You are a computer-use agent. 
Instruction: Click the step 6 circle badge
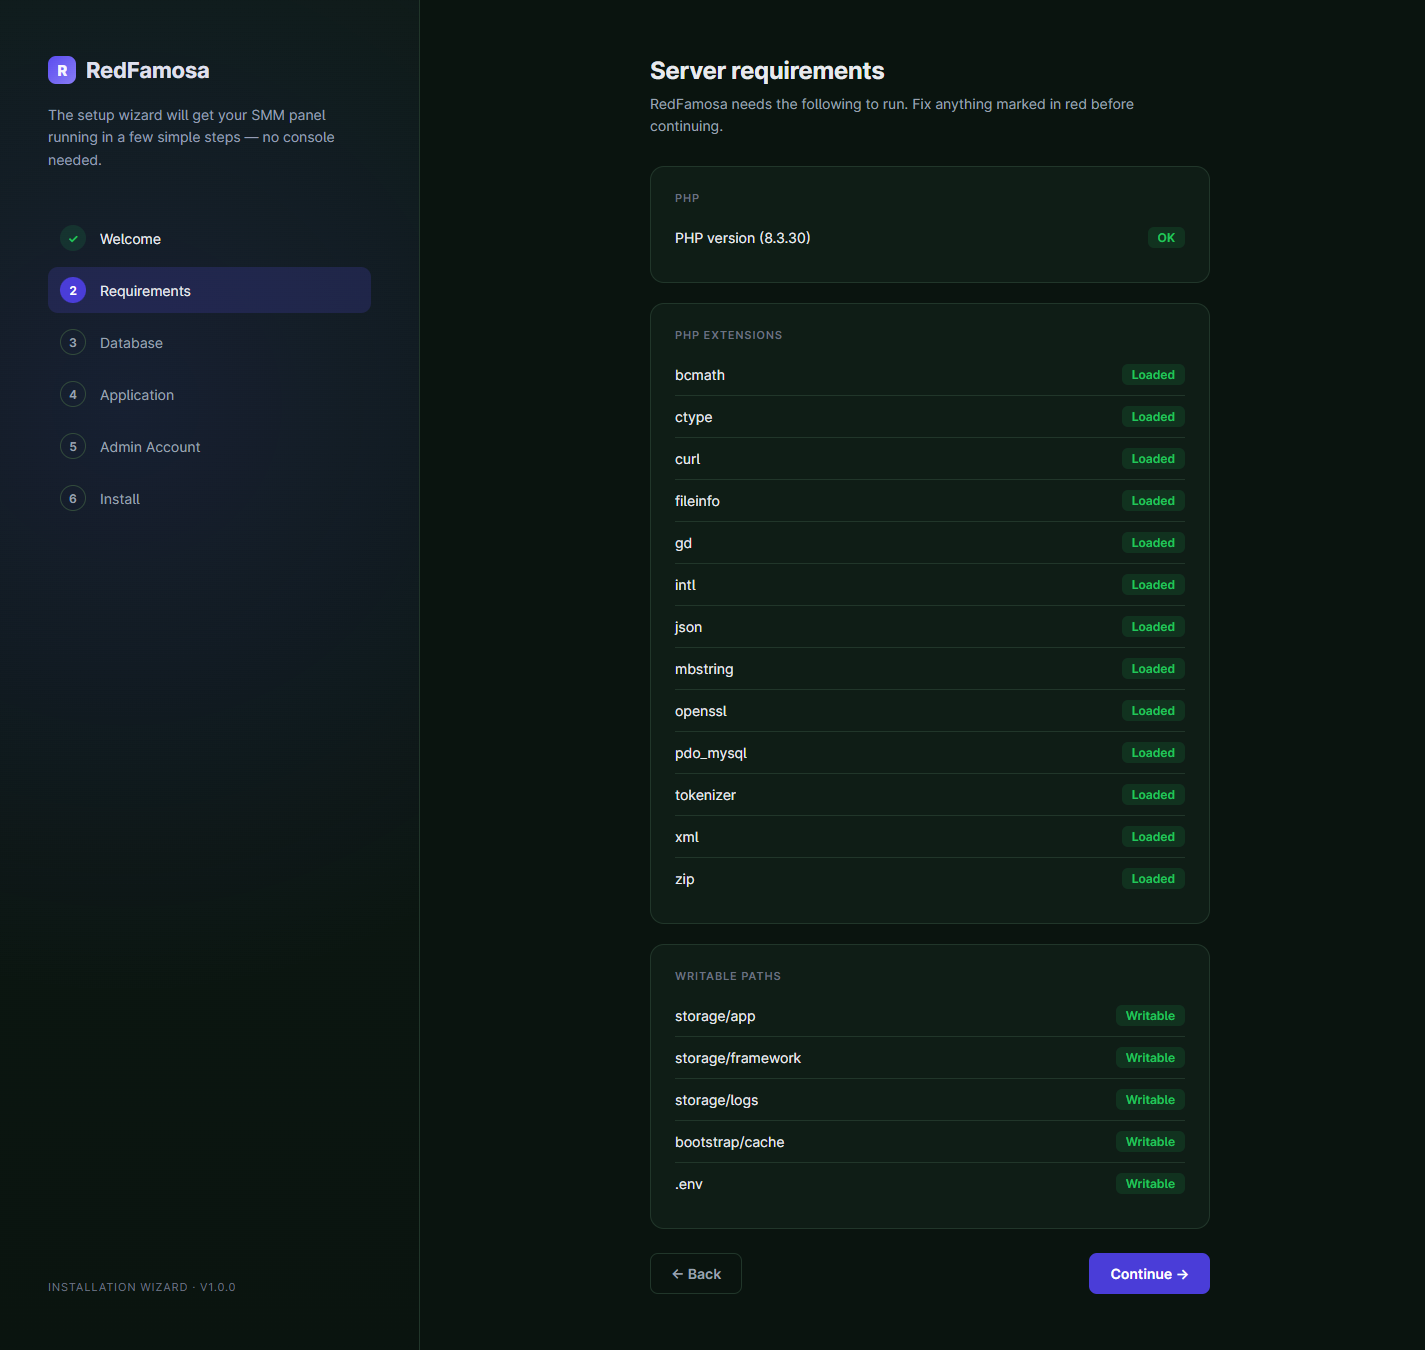click(73, 499)
